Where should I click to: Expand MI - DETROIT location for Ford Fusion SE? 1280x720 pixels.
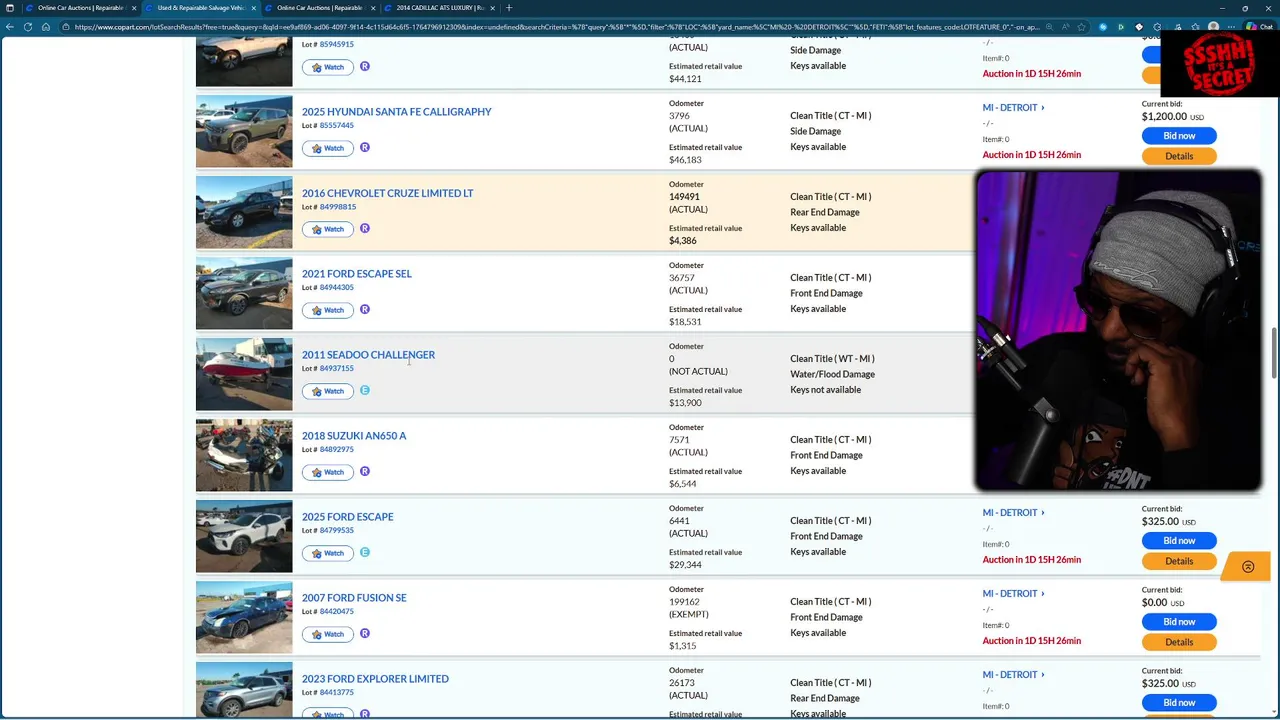pos(1013,594)
